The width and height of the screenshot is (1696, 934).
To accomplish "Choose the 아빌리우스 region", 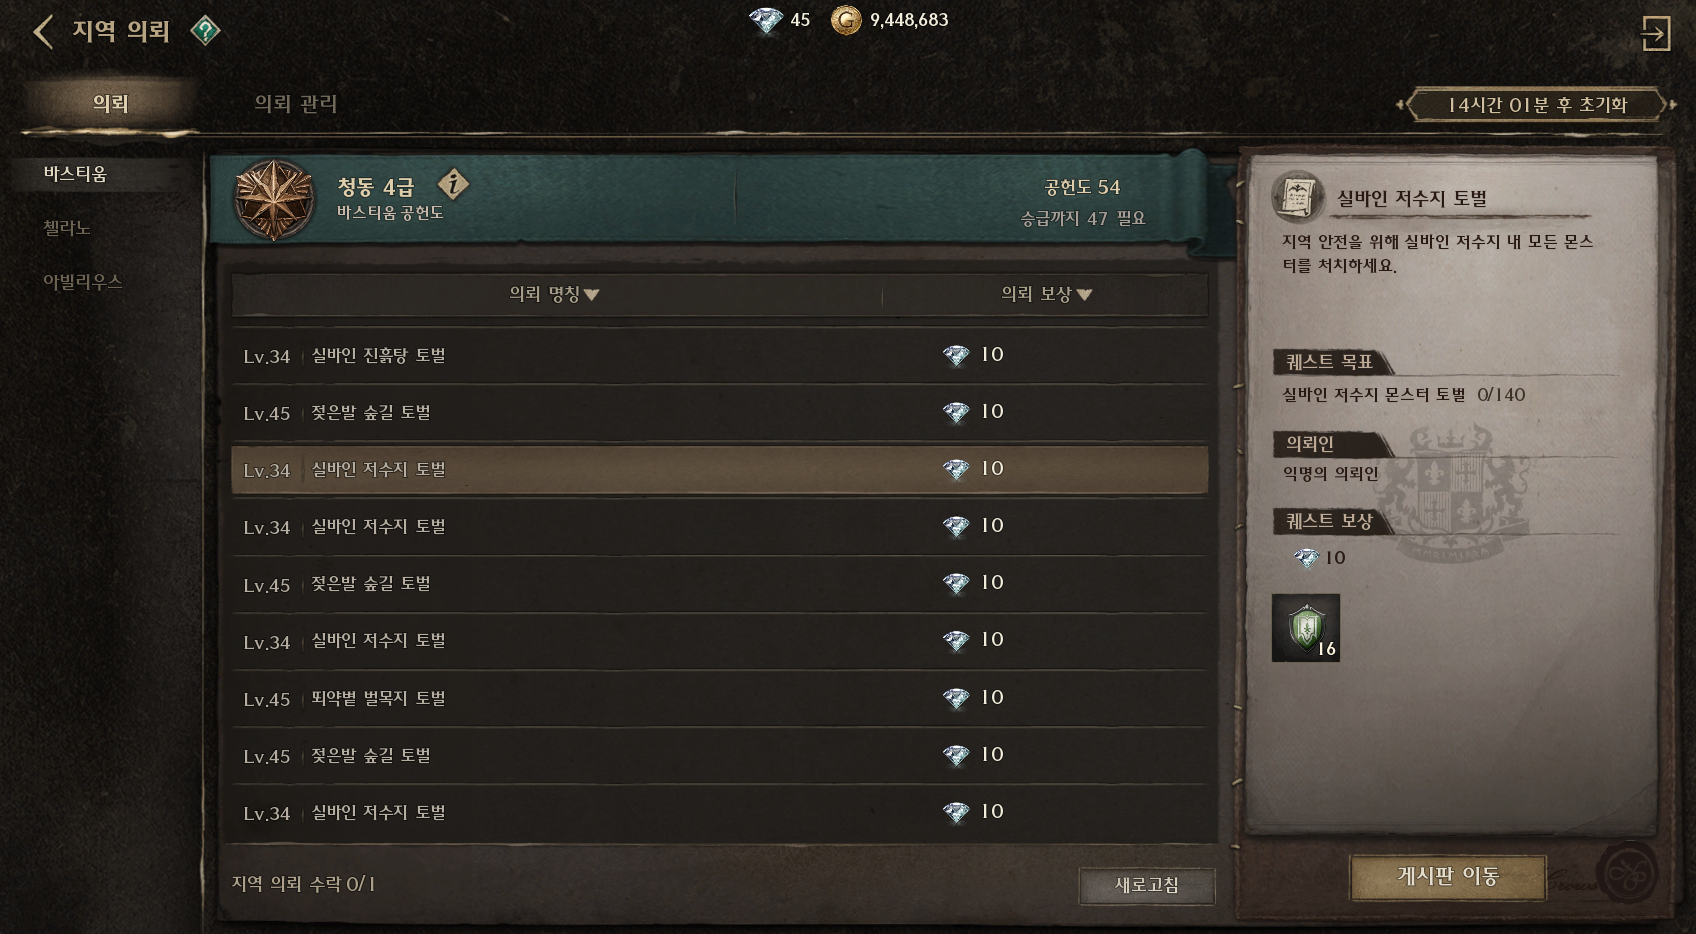I will [83, 282].
